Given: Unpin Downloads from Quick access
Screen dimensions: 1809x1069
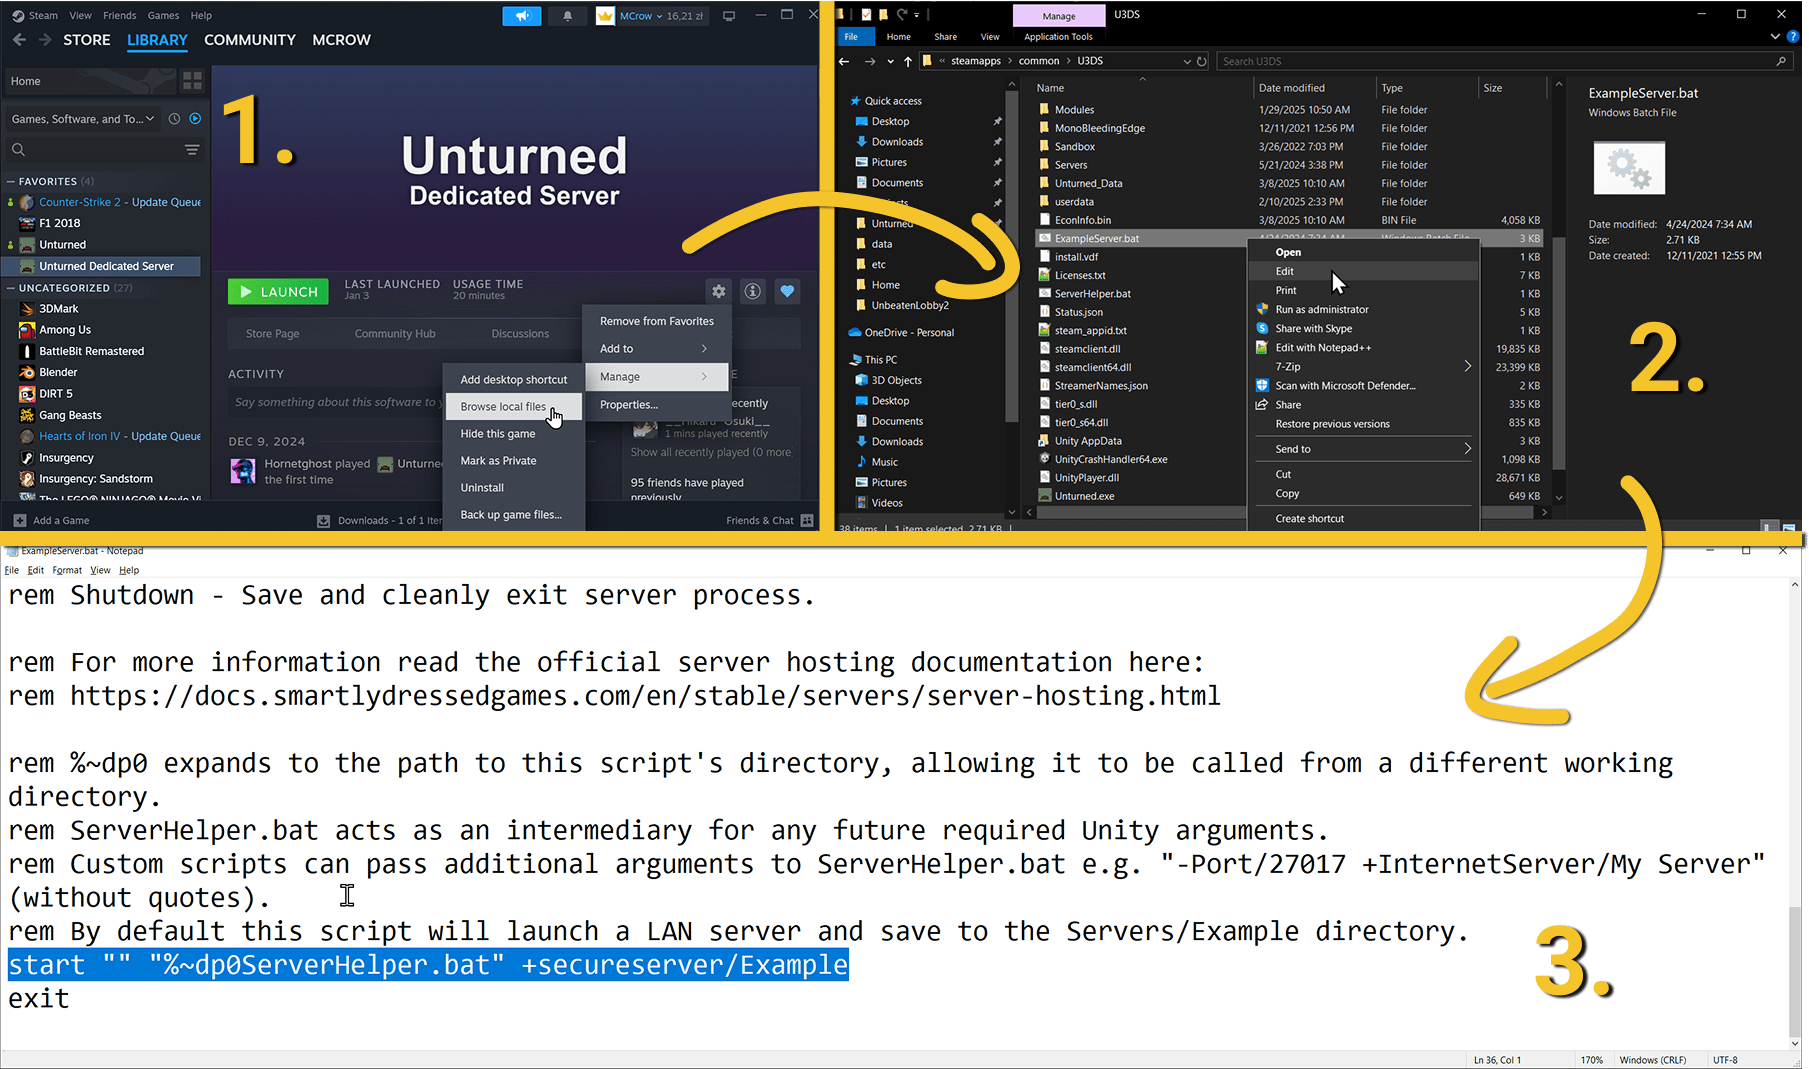Looking at the screenshot, I should coord(996,141).
